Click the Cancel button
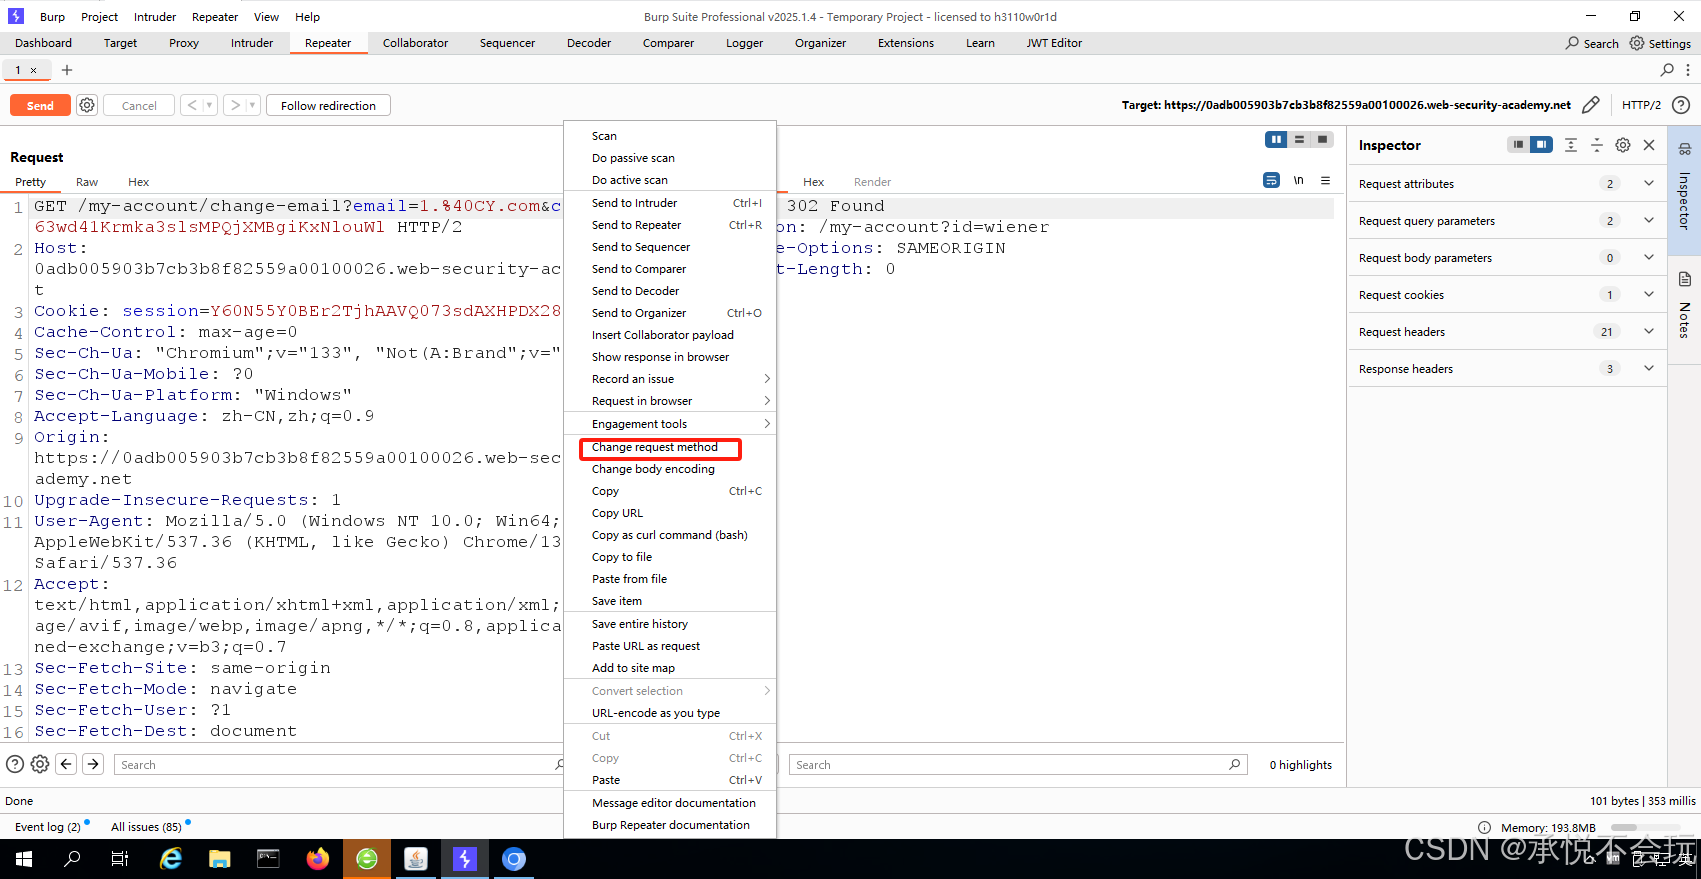This screenshot has height=879, width=1701. [139, 105]
